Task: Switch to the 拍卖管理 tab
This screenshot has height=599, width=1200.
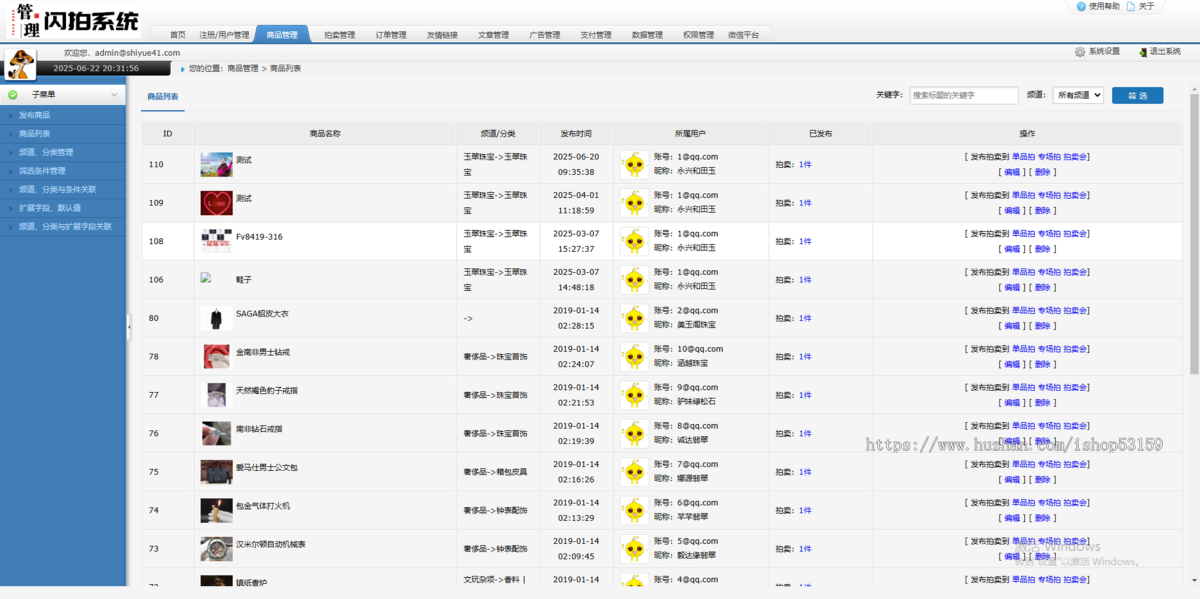Action: [339, 35]
